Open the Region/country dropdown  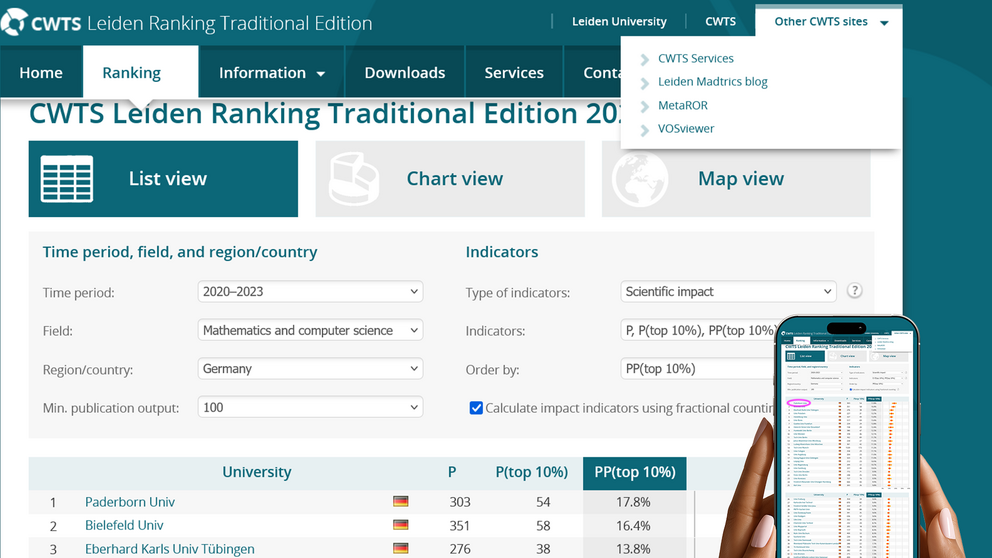pyautogui.click(x=310, y=369)
